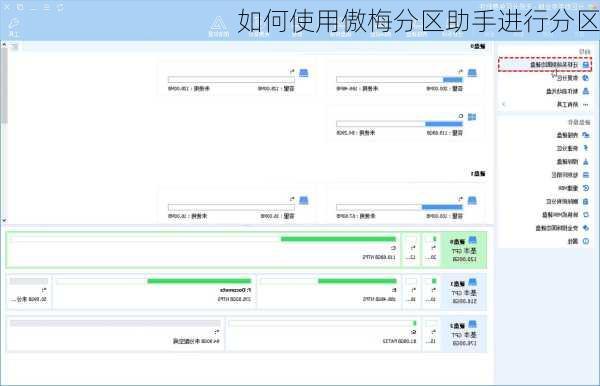The width and height of the screenshot is (600, 386).
Task: Select the 64.00GB unallocated space on Disk 2
Action: (116, 334)
